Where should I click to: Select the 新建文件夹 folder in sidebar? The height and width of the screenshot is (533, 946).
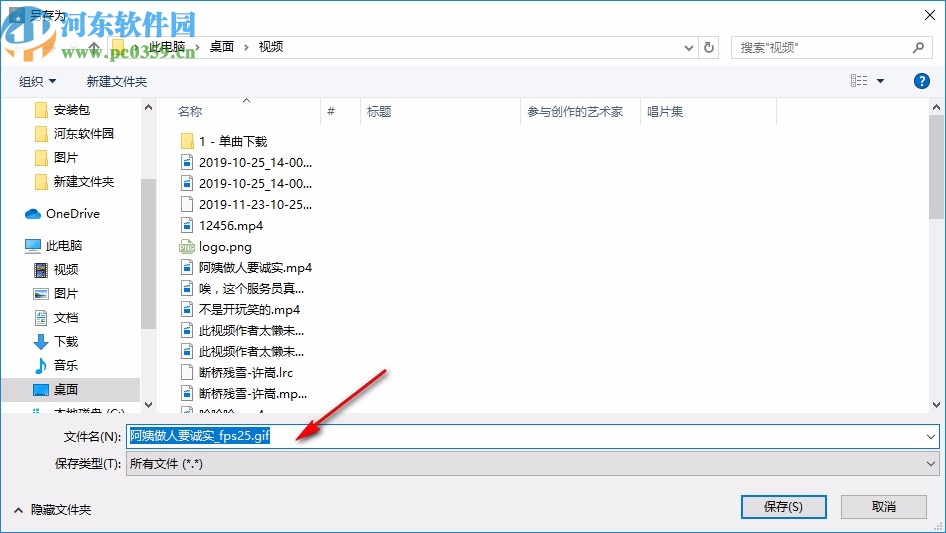[x=83, y=182]
